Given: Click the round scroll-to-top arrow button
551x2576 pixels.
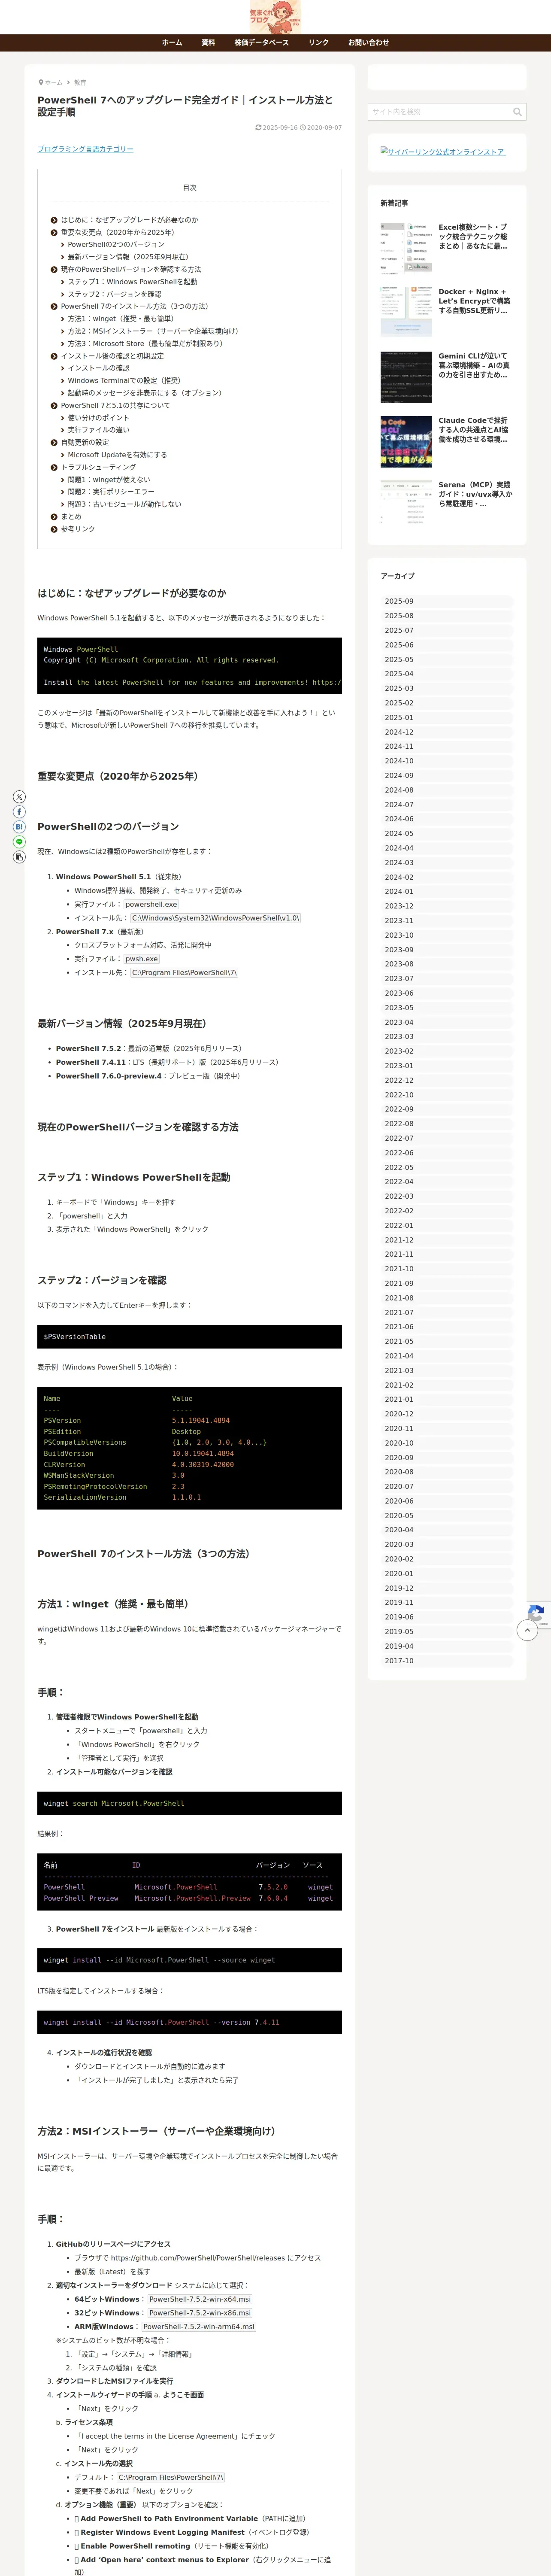Looking at the screenshot, I should pos(527,1630).
